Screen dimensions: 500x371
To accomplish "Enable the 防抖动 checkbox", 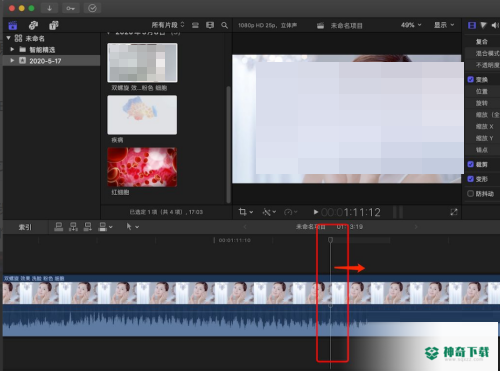I will click(x=471, y=194).
